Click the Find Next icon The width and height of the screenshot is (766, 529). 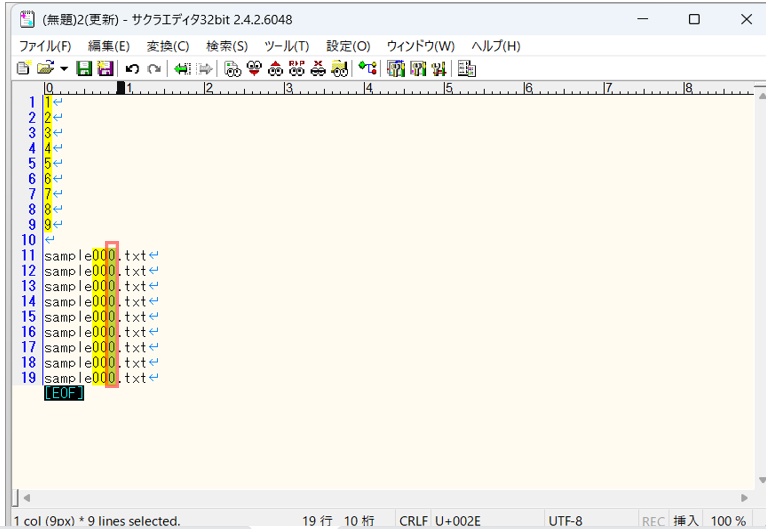(254, 68)
